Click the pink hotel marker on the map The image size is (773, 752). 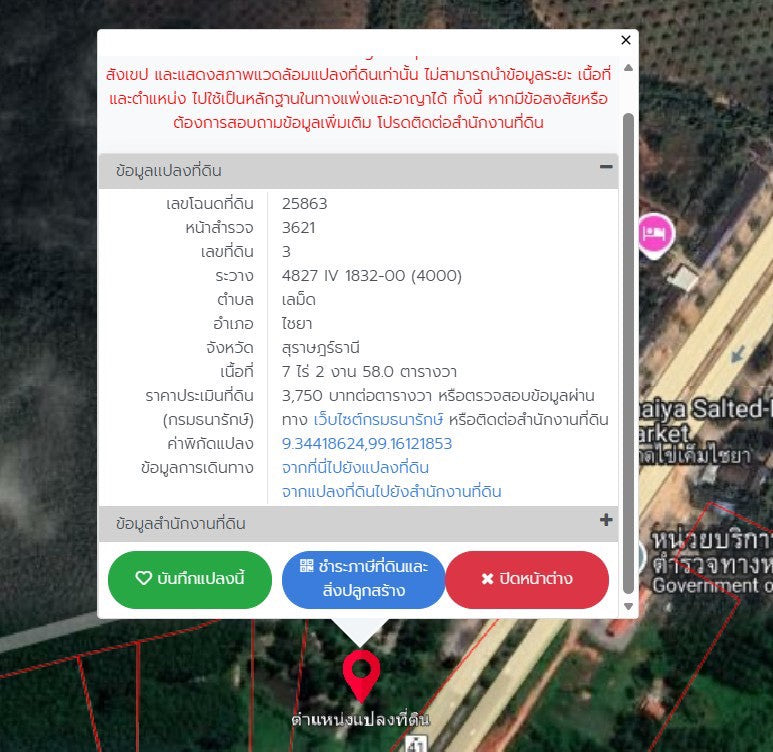coord(655,233)
